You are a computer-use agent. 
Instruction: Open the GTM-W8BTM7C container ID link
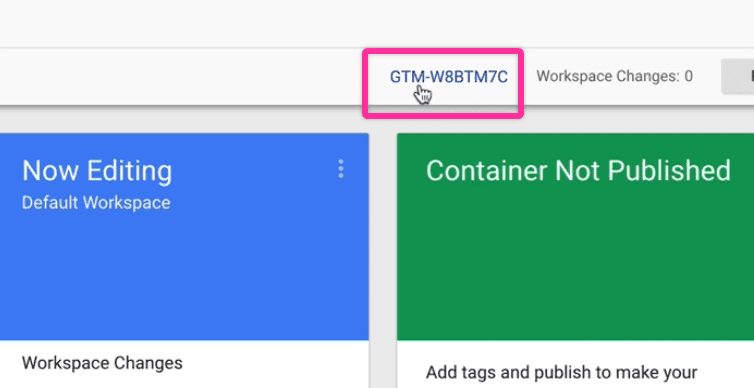pos(448,77)
